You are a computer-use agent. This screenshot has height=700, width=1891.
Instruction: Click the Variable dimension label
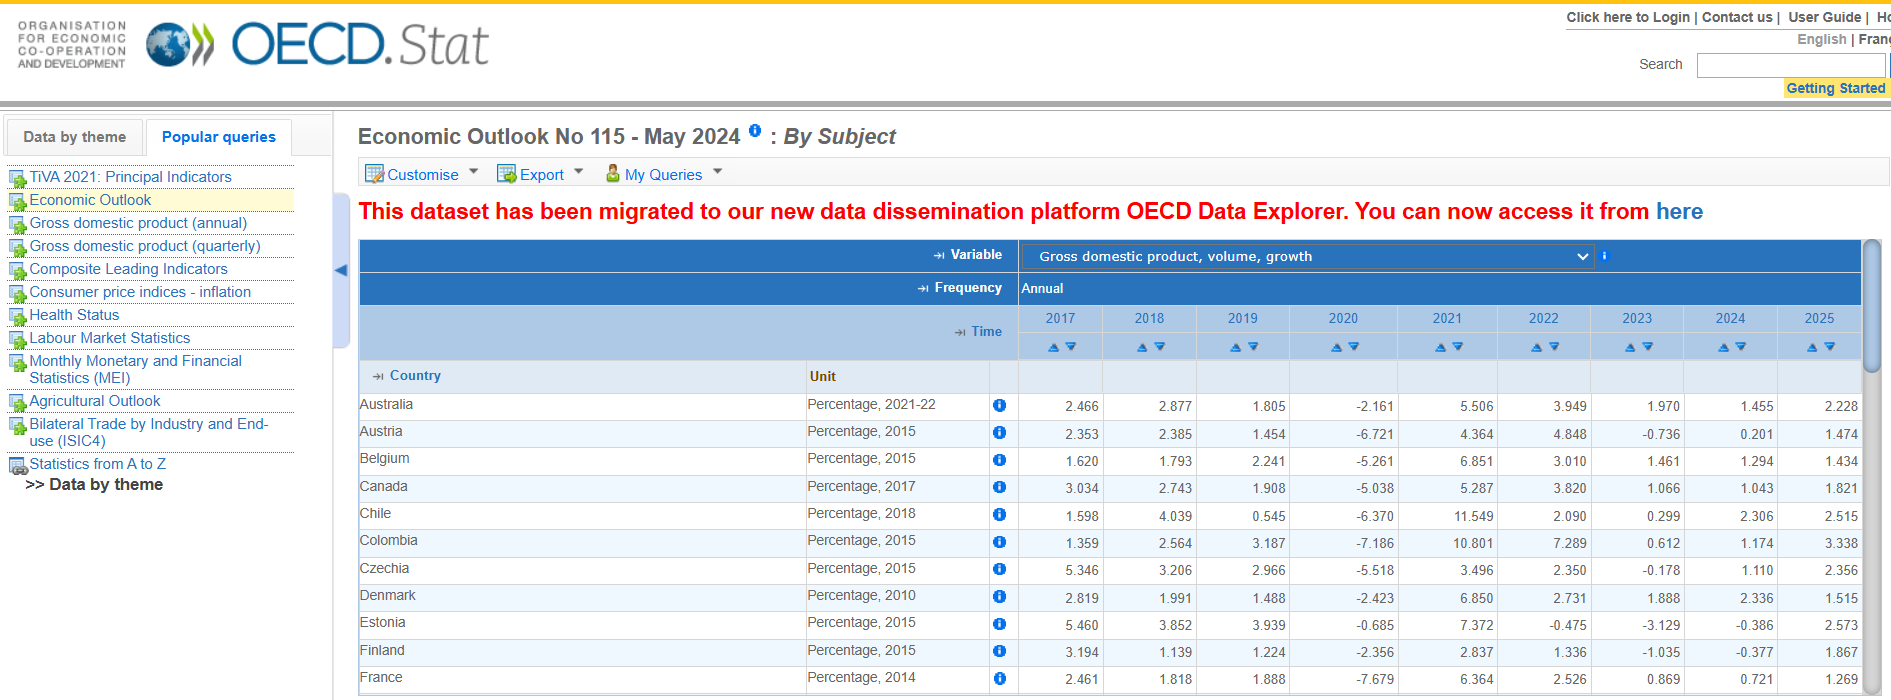point(976,255)
